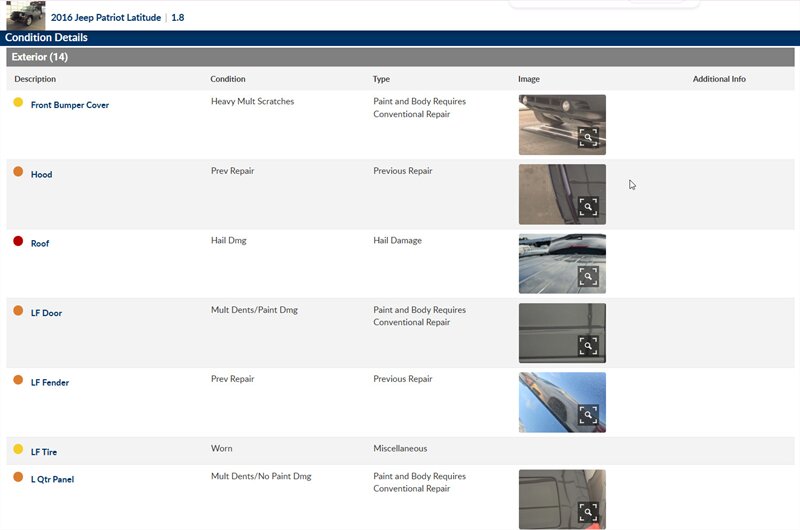Screen dimensions: 800x530
Task: Select 'Prev Repair' condition in Hood row
Action: coord(232,171)
